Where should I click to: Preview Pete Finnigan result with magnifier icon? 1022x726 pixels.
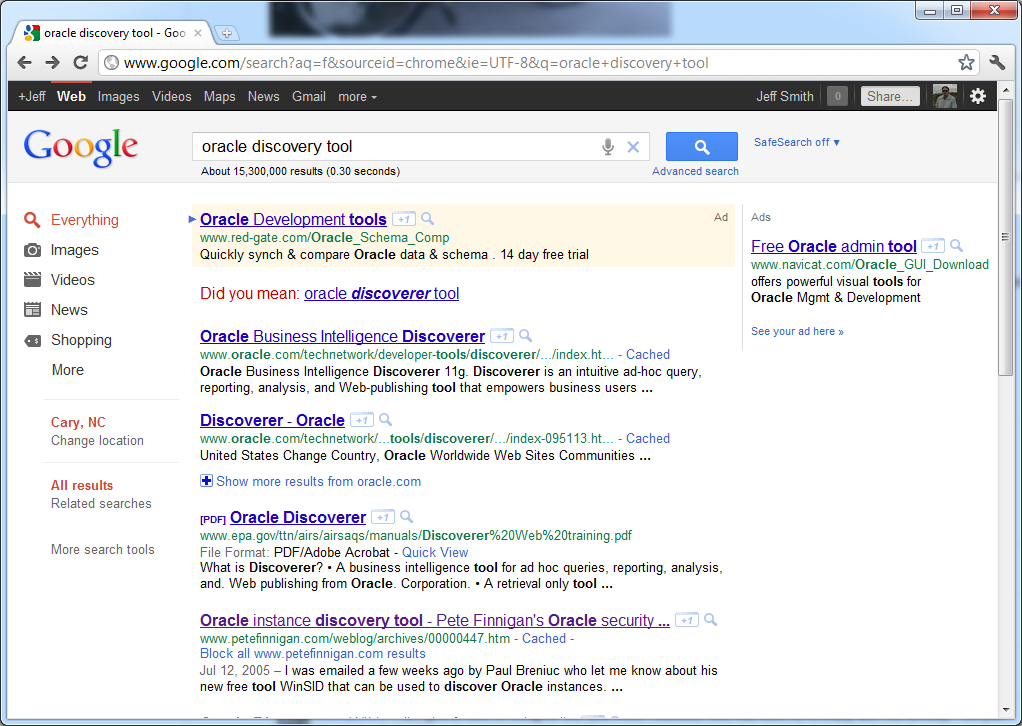[710, 620]
